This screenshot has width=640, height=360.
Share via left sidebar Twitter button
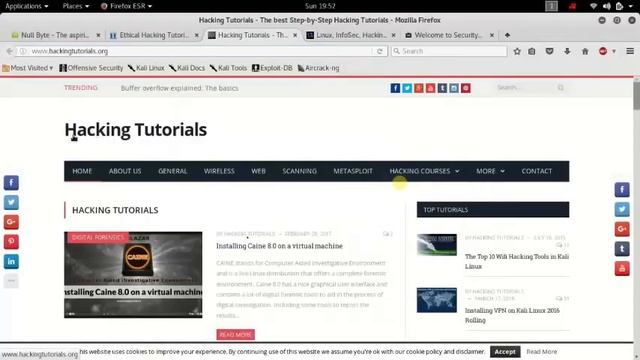click(11, 202)
